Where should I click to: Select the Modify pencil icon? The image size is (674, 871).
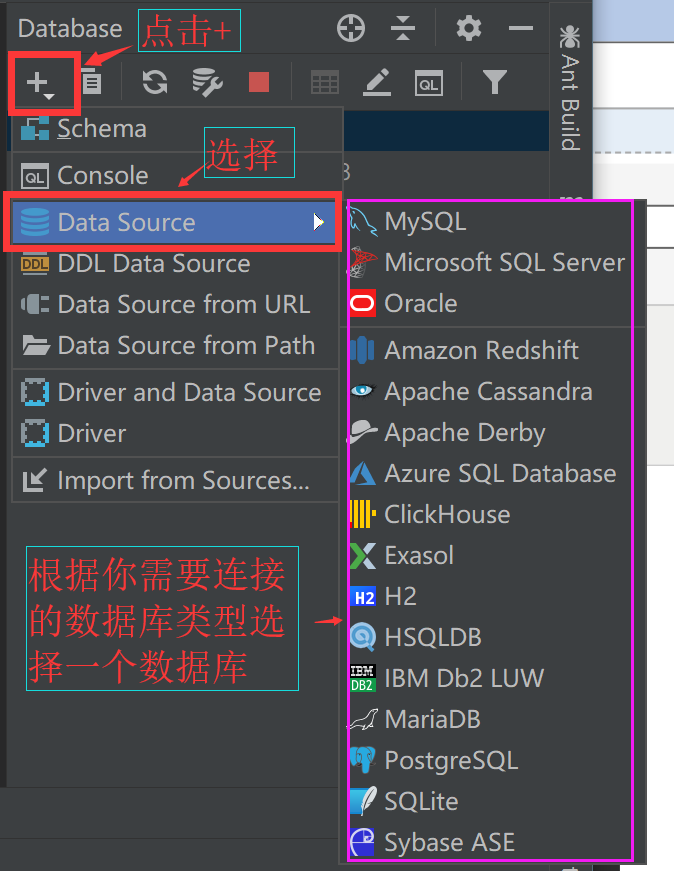376,82
